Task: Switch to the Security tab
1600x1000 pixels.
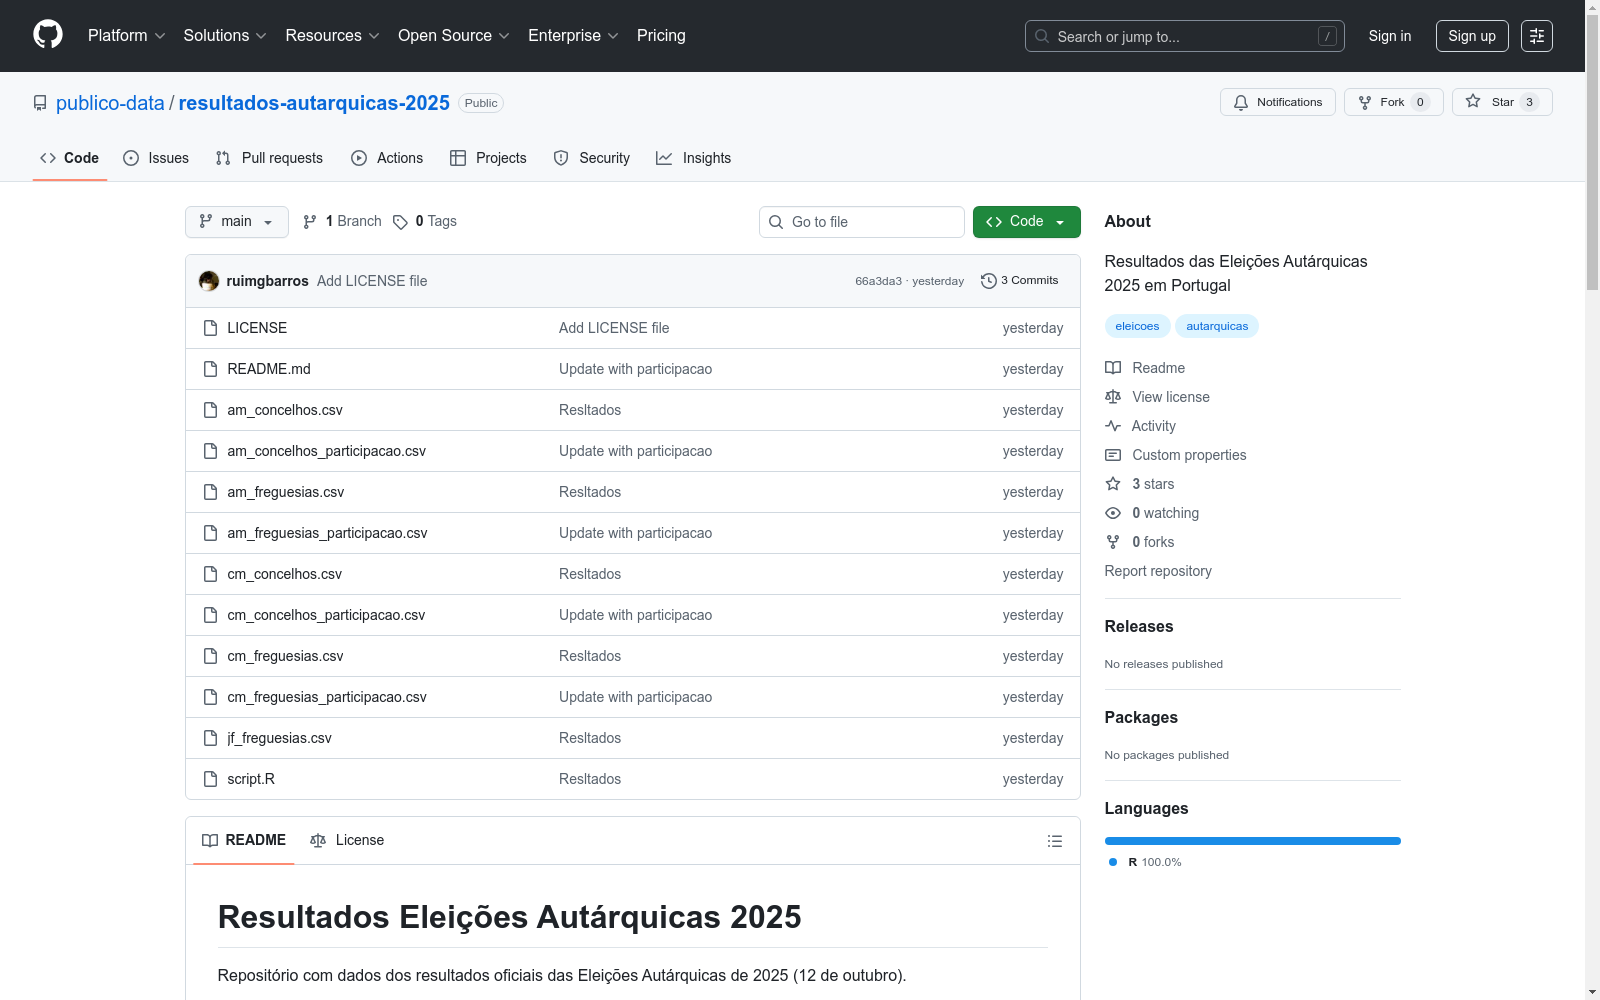Action: click(592, 158)
